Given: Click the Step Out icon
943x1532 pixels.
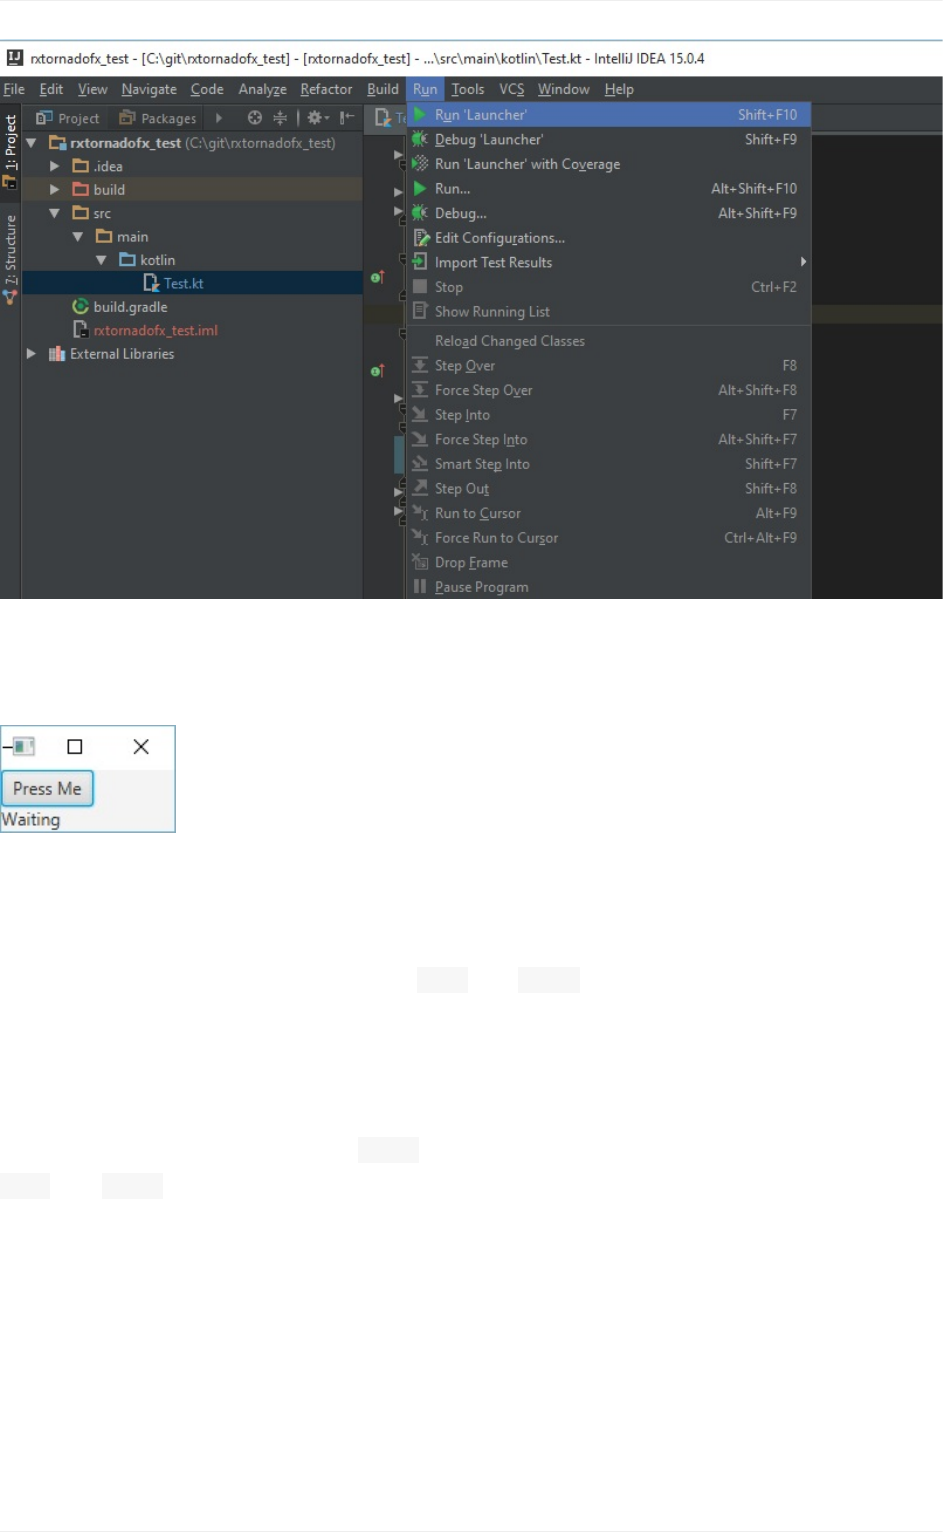Looking at the screenshot, I should [420, 488].
